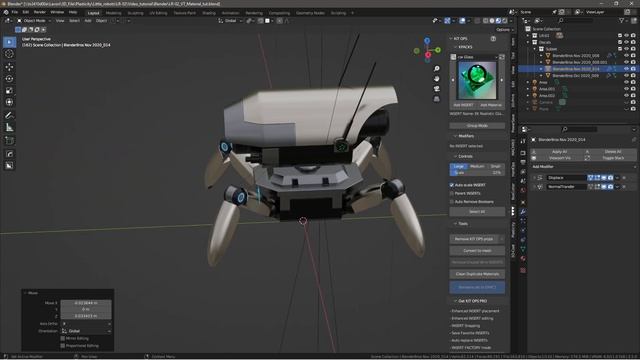Switch to the Shading workspace tab
This screenshot has width=640, height=360.
[x=209, y=13]
